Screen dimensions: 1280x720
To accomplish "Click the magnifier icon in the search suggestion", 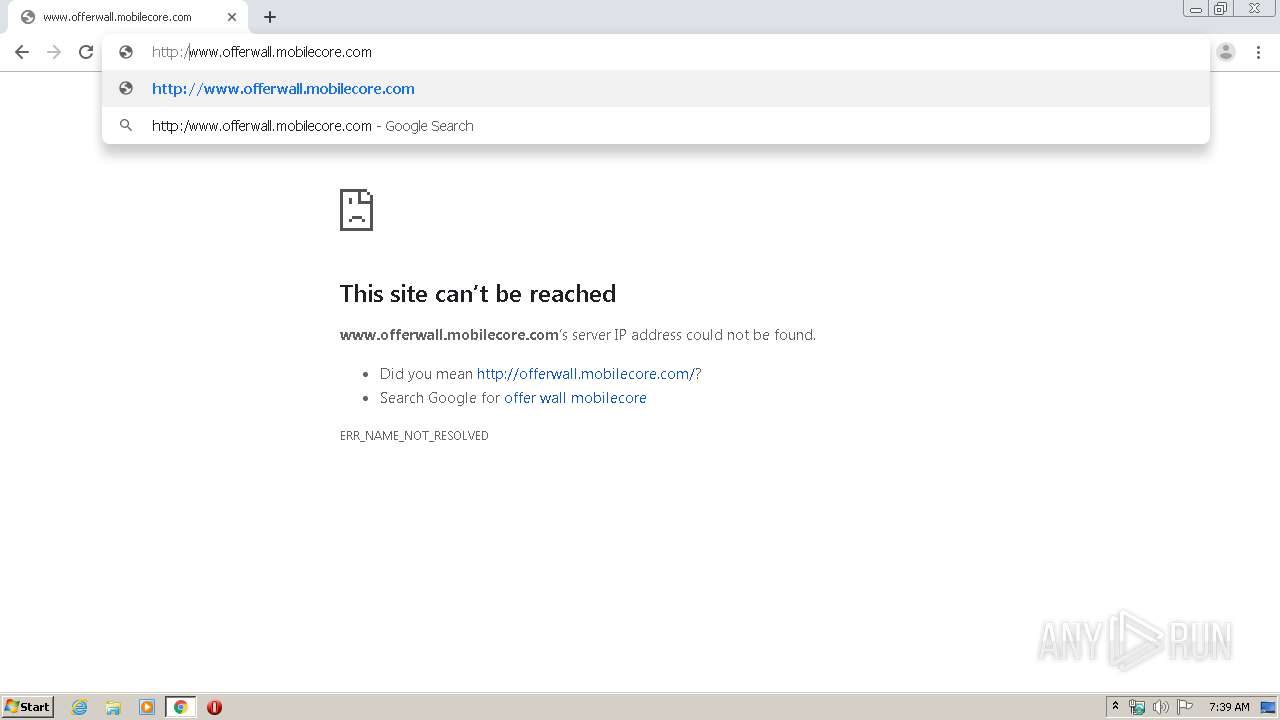I will 126,126.
